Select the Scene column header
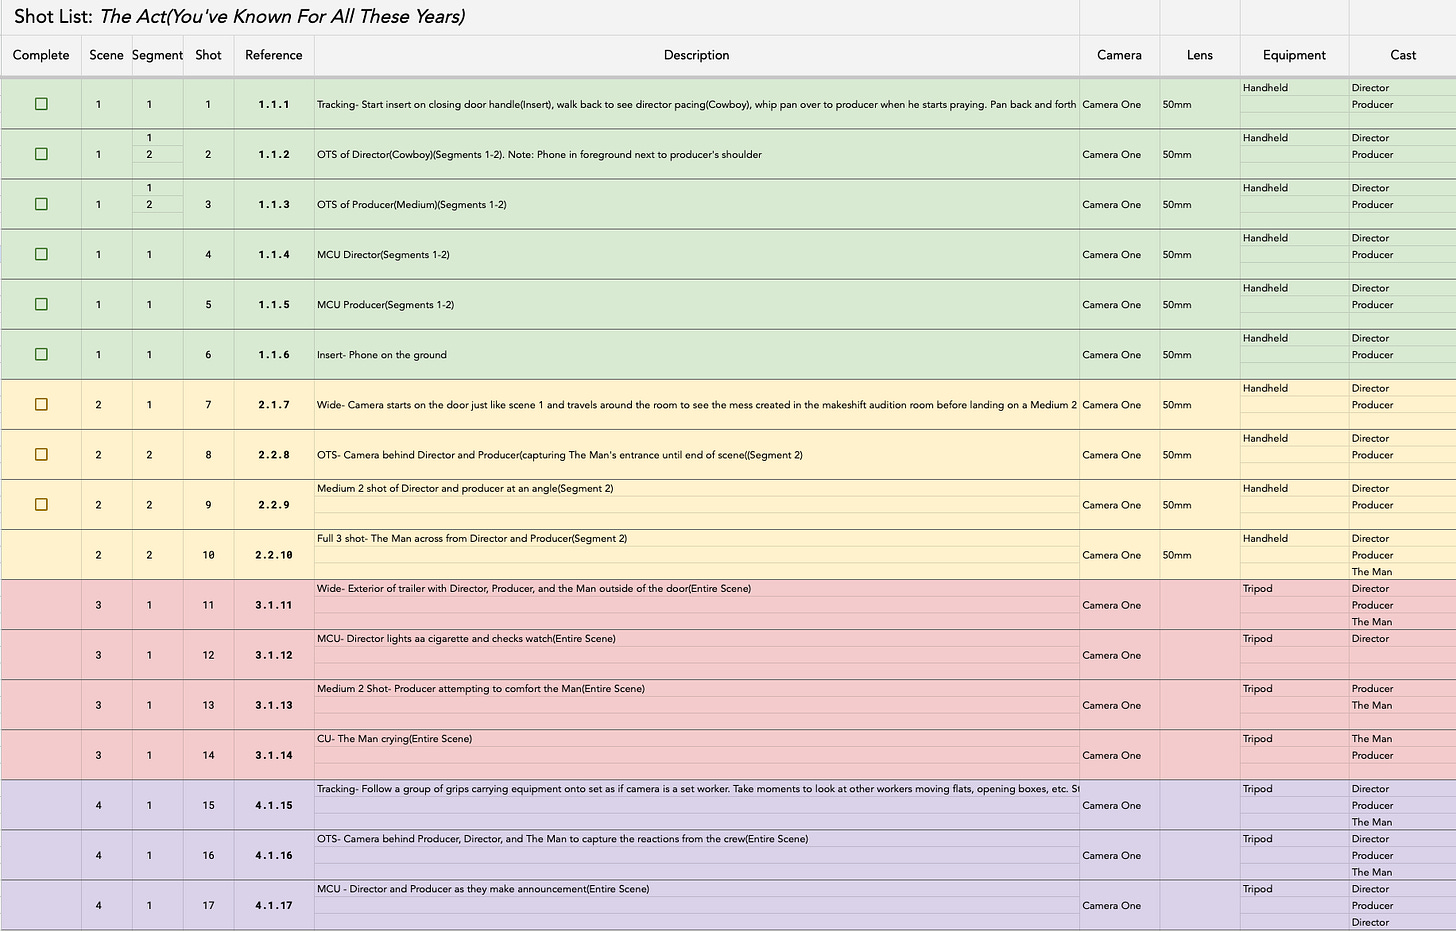1456x931 pixels. (106, 55)
